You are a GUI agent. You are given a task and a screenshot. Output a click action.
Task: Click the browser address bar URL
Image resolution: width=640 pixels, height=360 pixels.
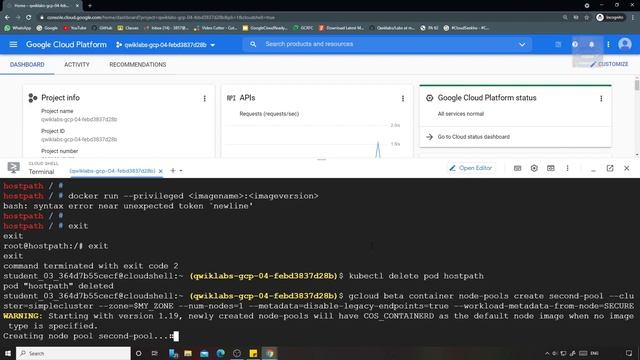(161, 18)
